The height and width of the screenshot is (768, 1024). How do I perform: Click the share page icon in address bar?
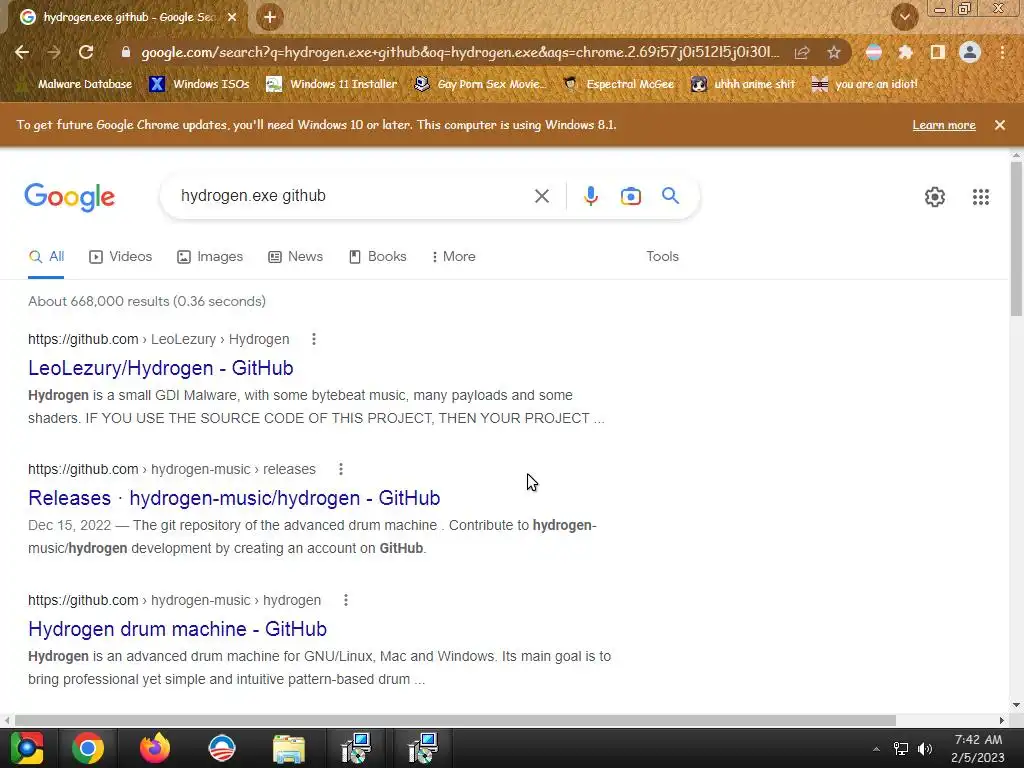tap(802, 52)
